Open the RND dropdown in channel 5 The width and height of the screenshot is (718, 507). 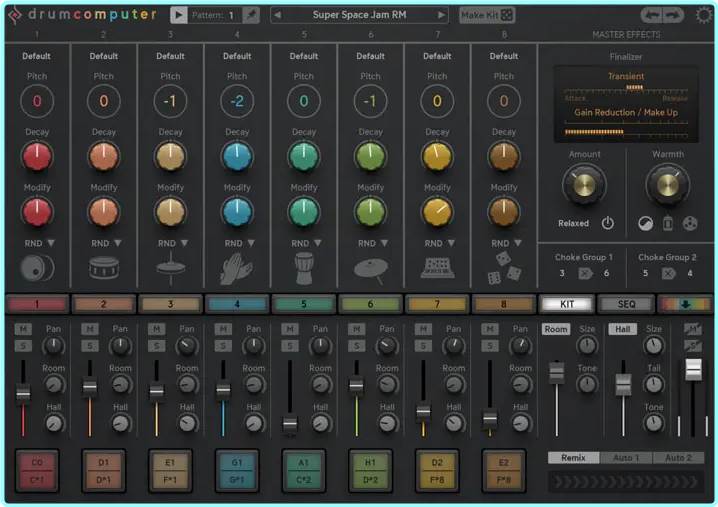point(306,243)
